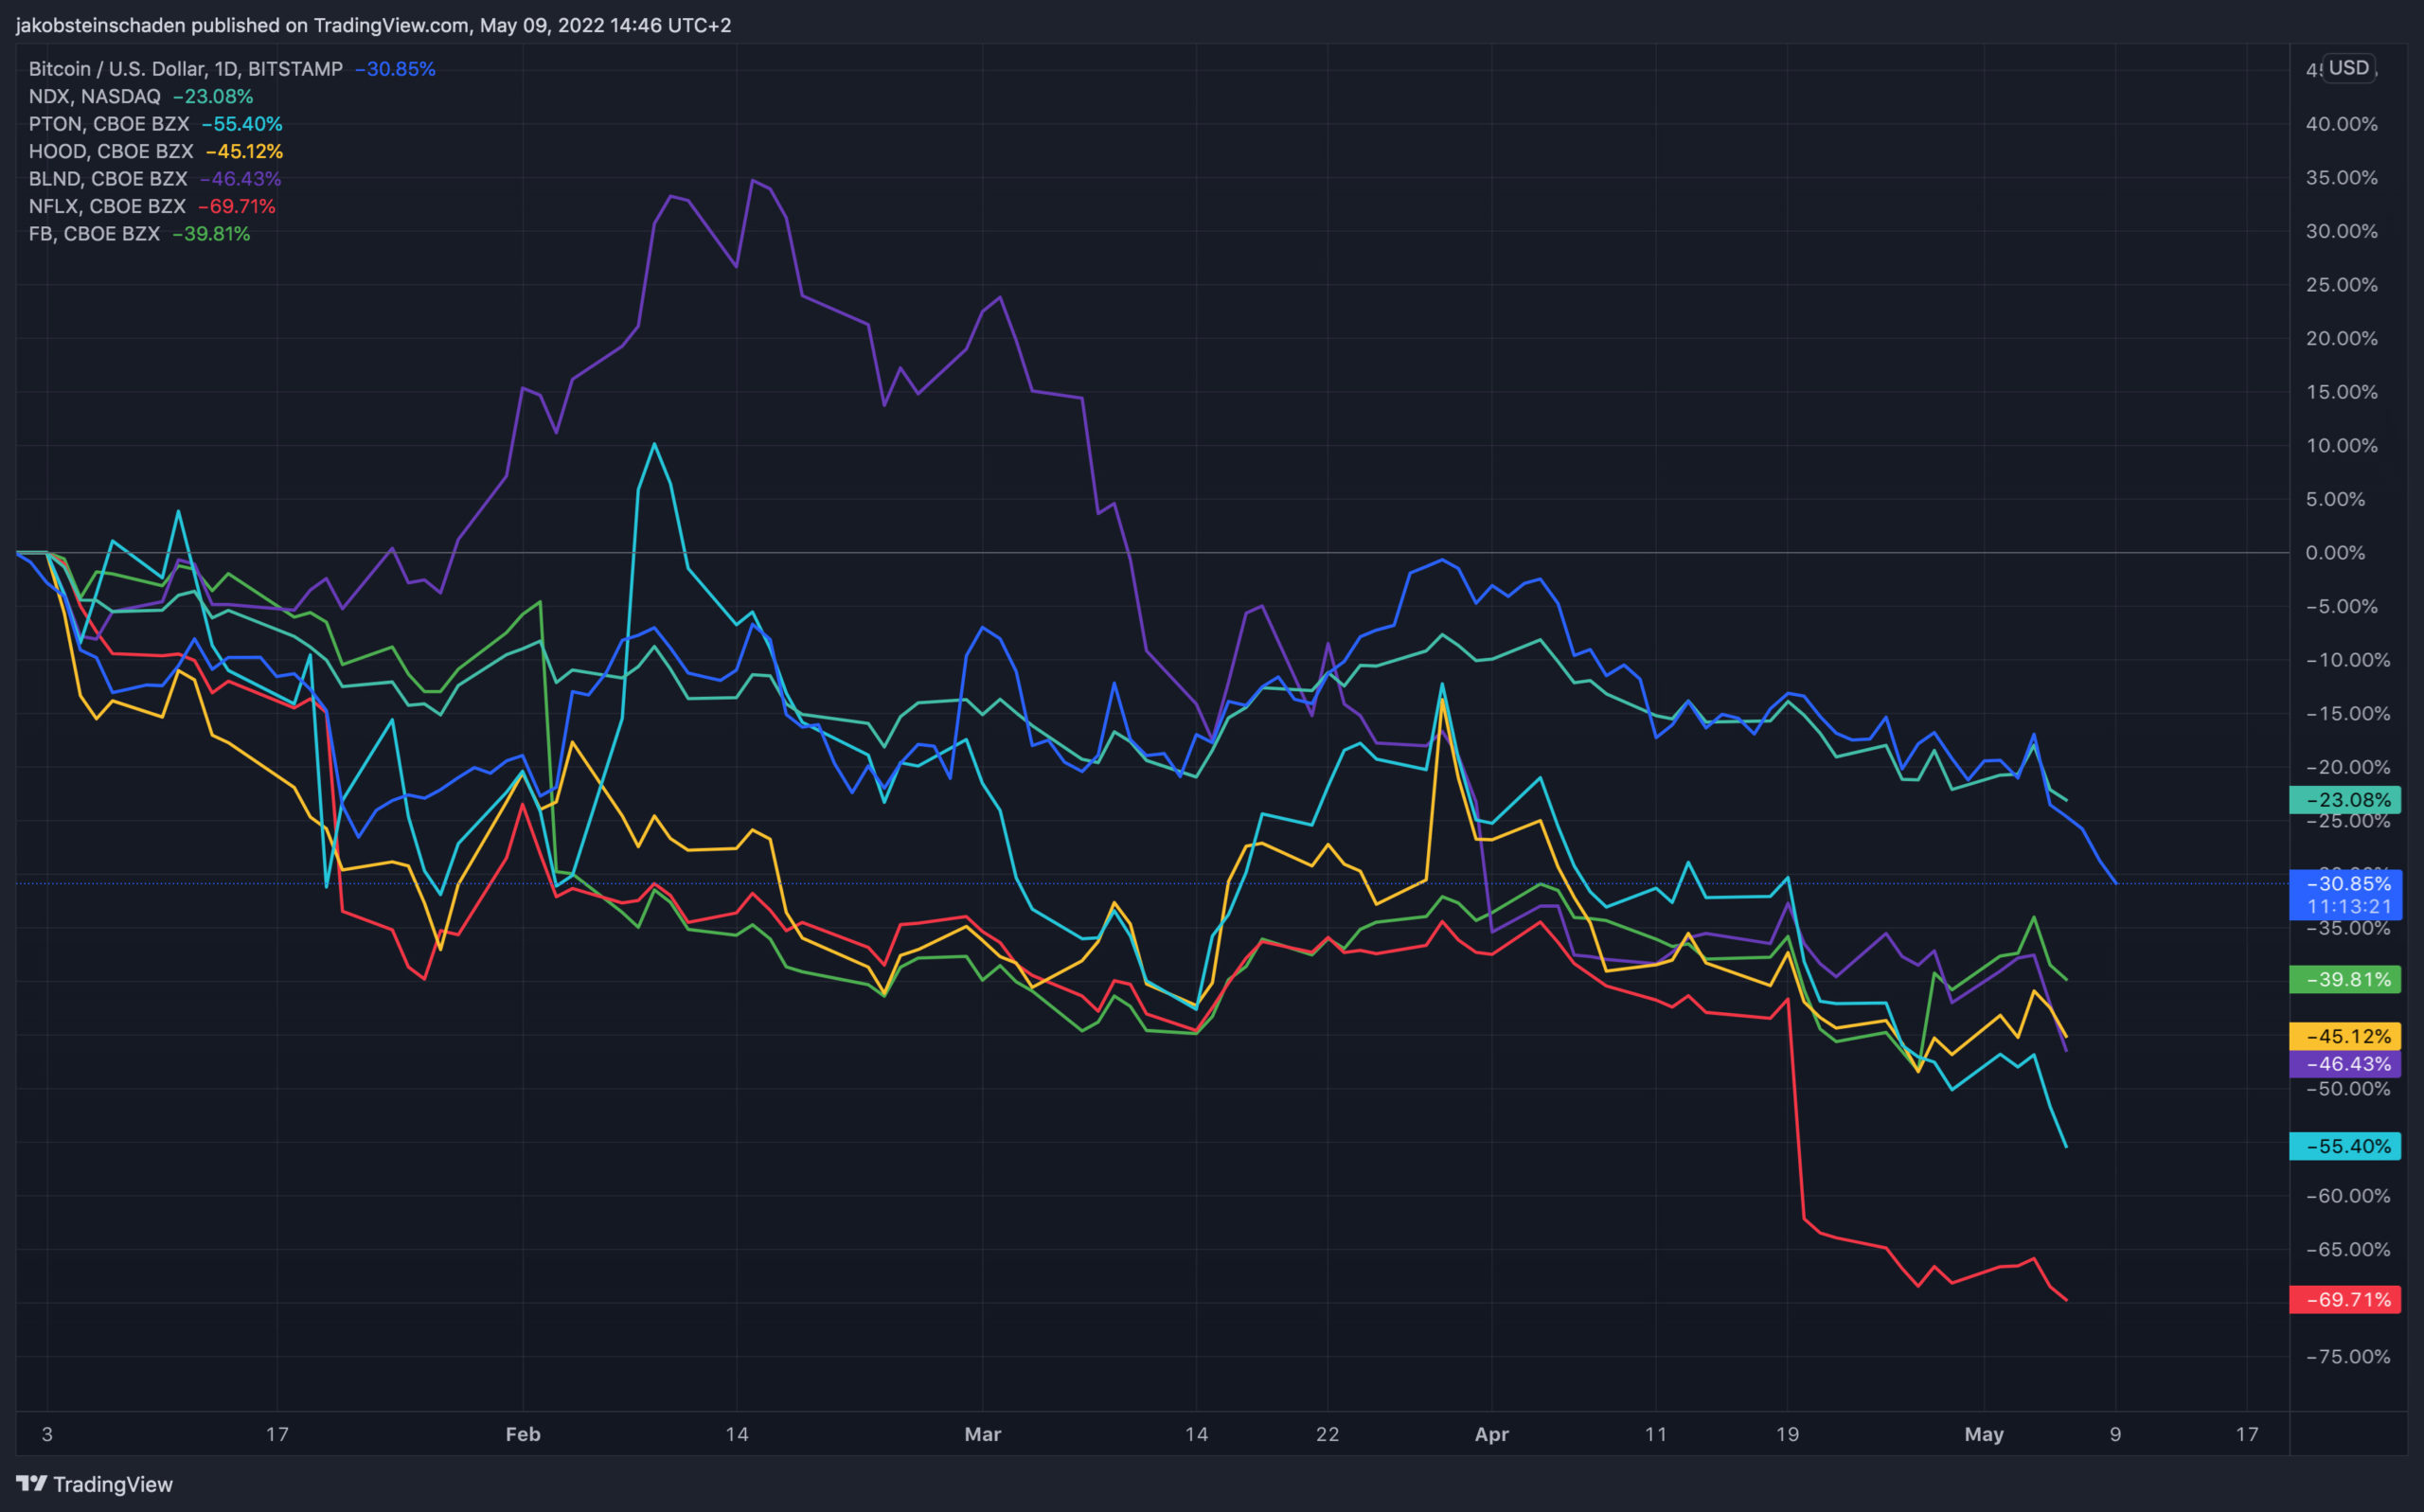
Task: Click the Mar label on time axis
Action: click(983, 1434)
